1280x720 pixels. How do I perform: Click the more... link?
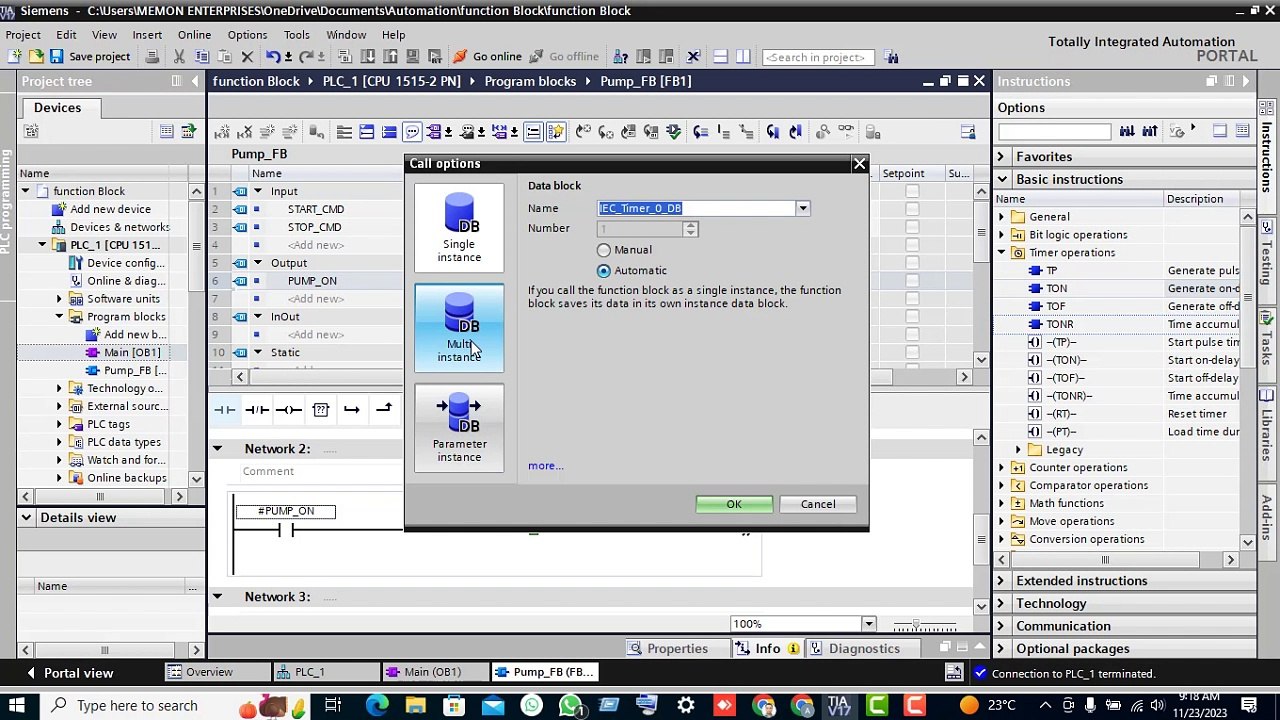click(546, 466)
